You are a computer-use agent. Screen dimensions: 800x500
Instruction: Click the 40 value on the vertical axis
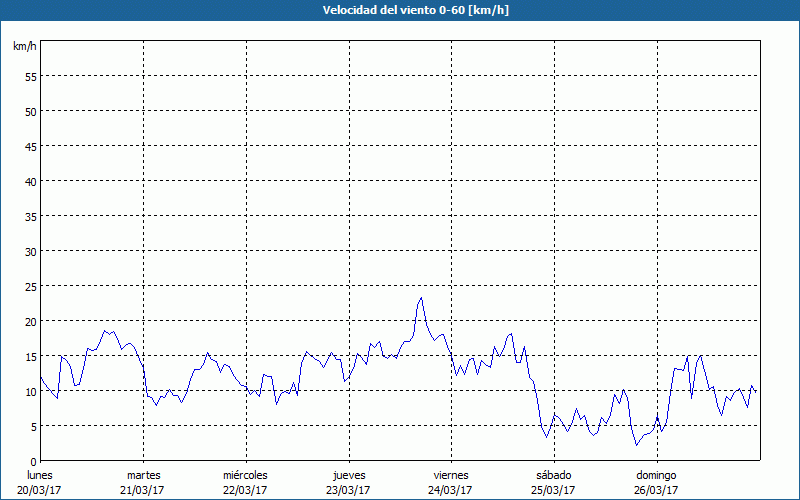(30, 181)
